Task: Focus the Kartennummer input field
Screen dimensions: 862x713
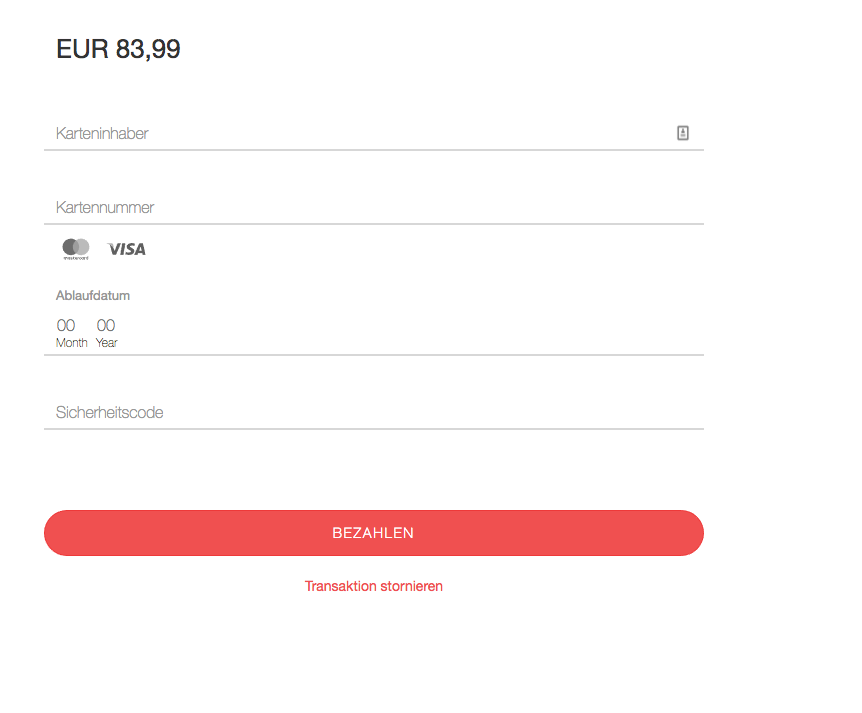Action: 374,208
